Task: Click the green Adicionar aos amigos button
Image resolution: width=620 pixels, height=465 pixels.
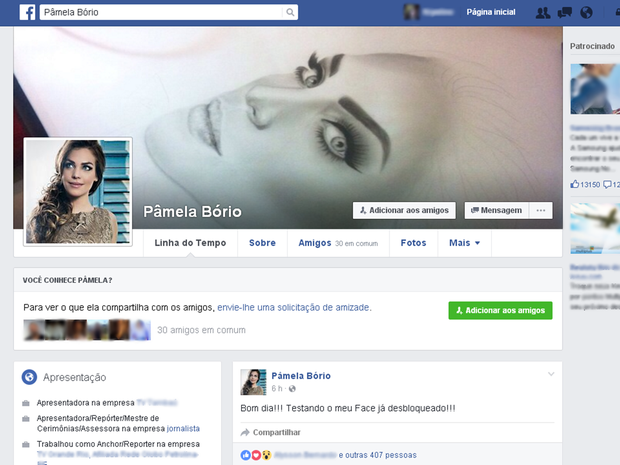Action: coord(500,311)
